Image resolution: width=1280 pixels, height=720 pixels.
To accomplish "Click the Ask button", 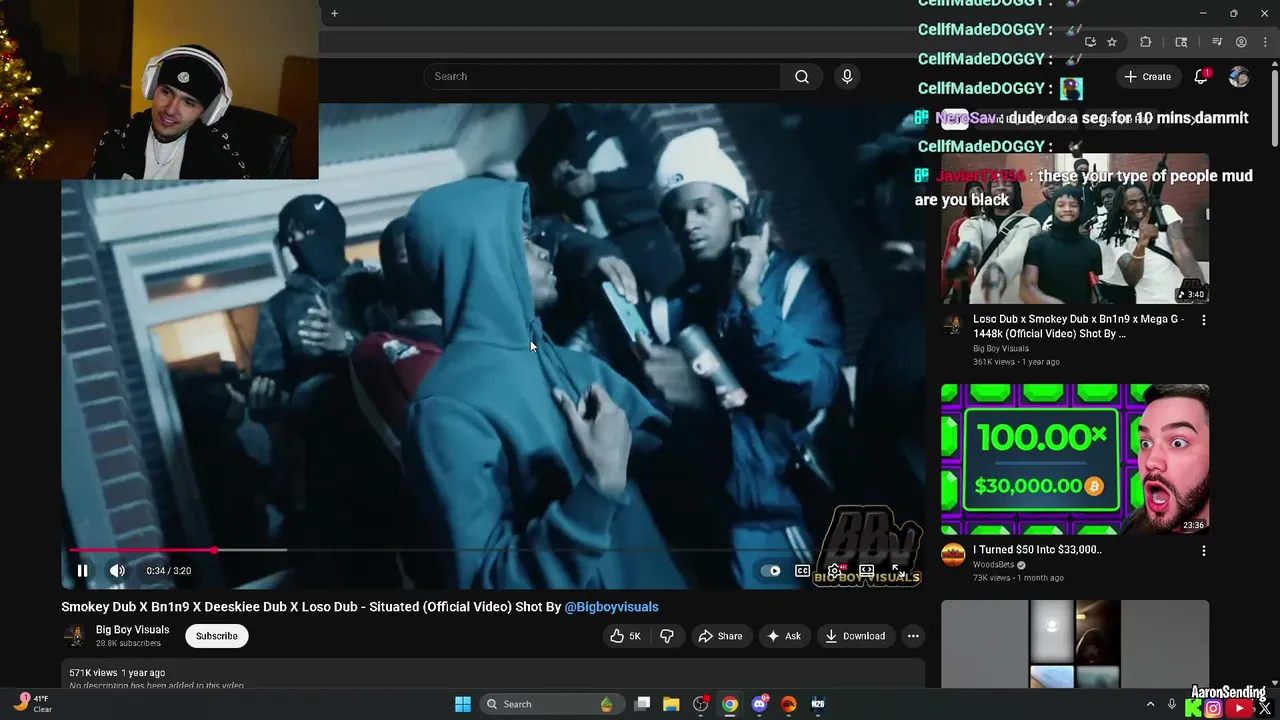I will tap(784, 636).
